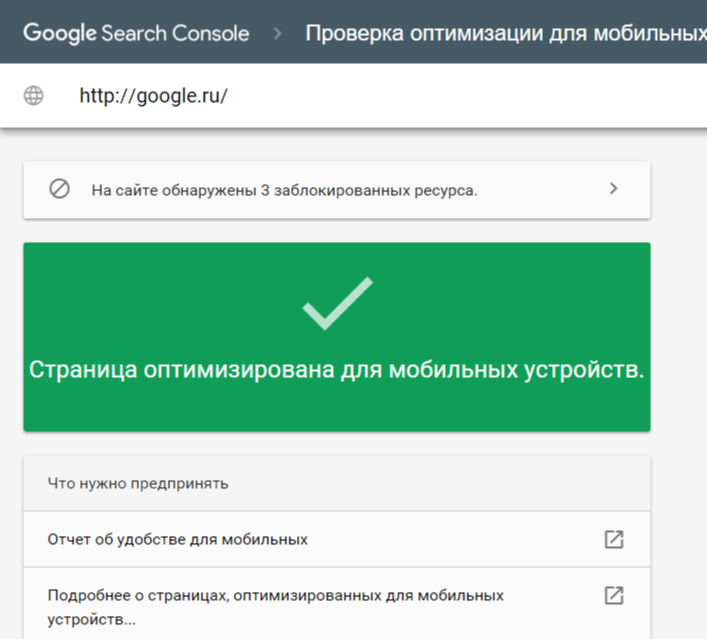Viewport: 707px width, 639px height.
Task: Click the white checkmark icon
Action: pyautogui.click(x=337, y=303)
